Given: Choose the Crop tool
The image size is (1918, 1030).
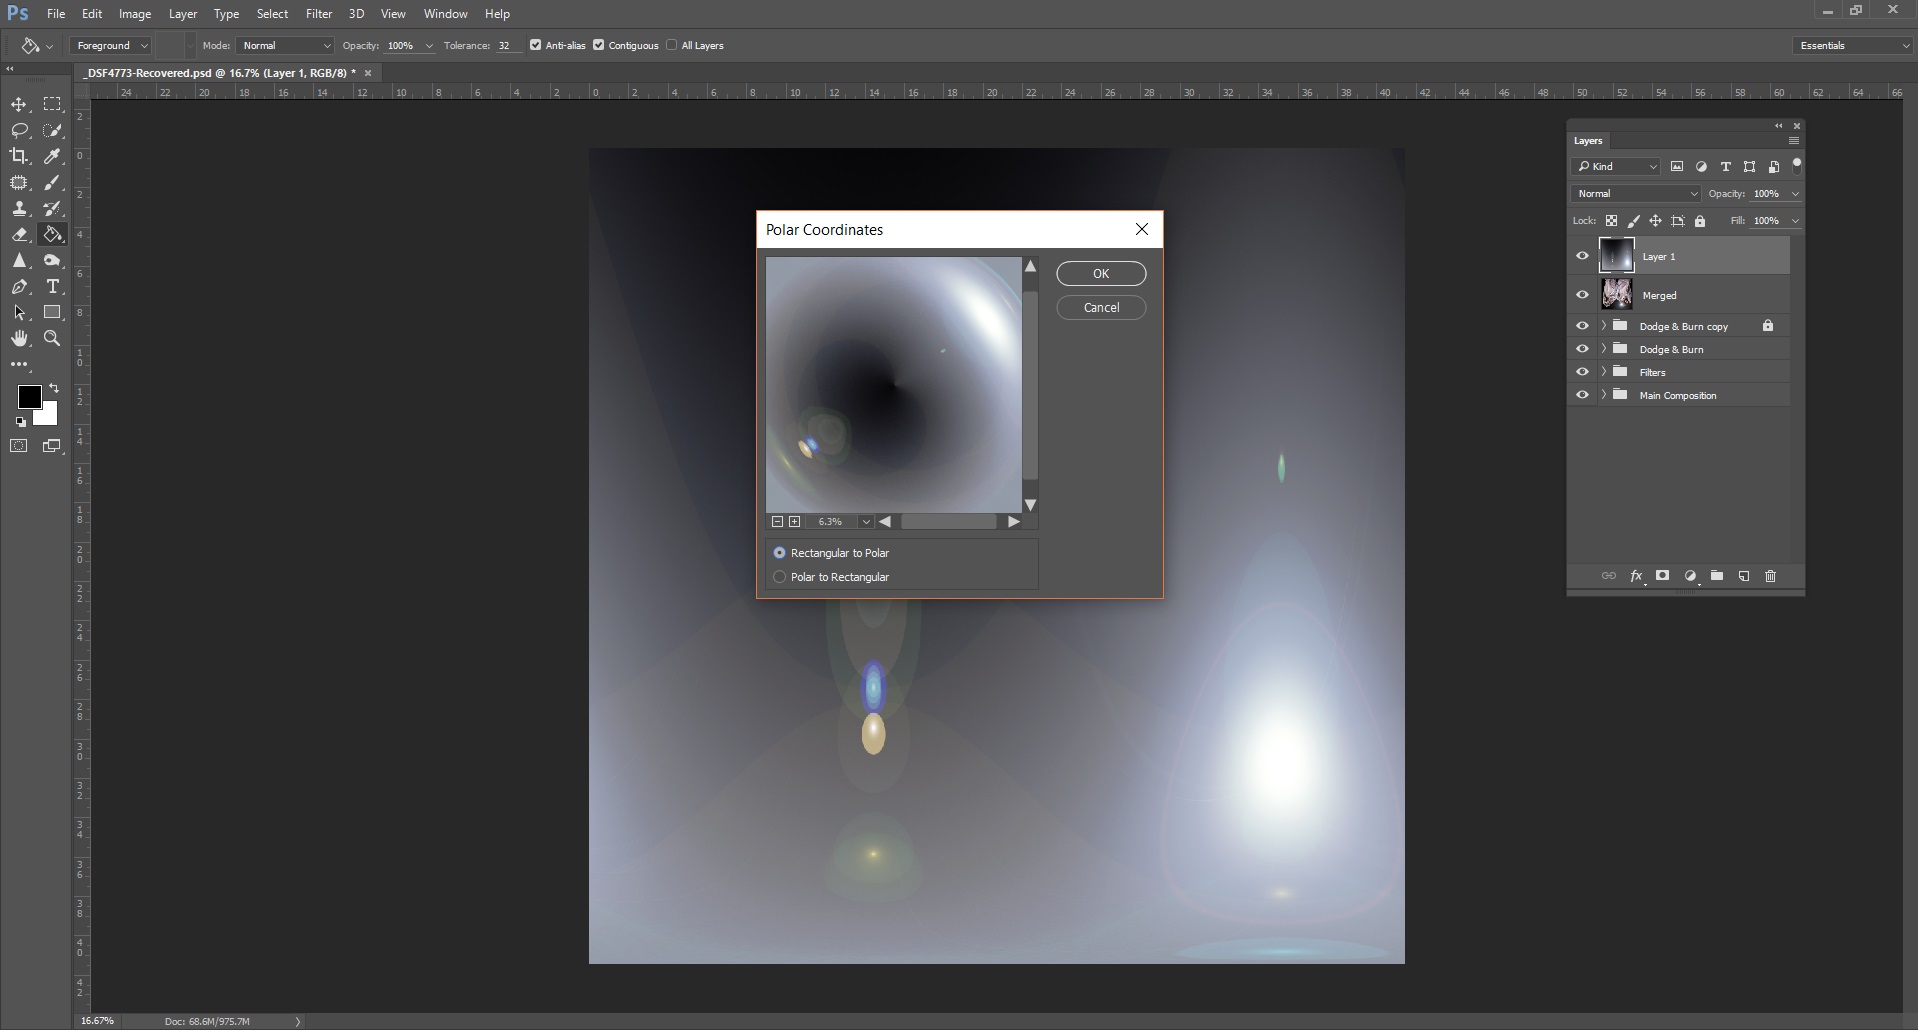Looking at the screenshot, I should (x=20, y=156).
